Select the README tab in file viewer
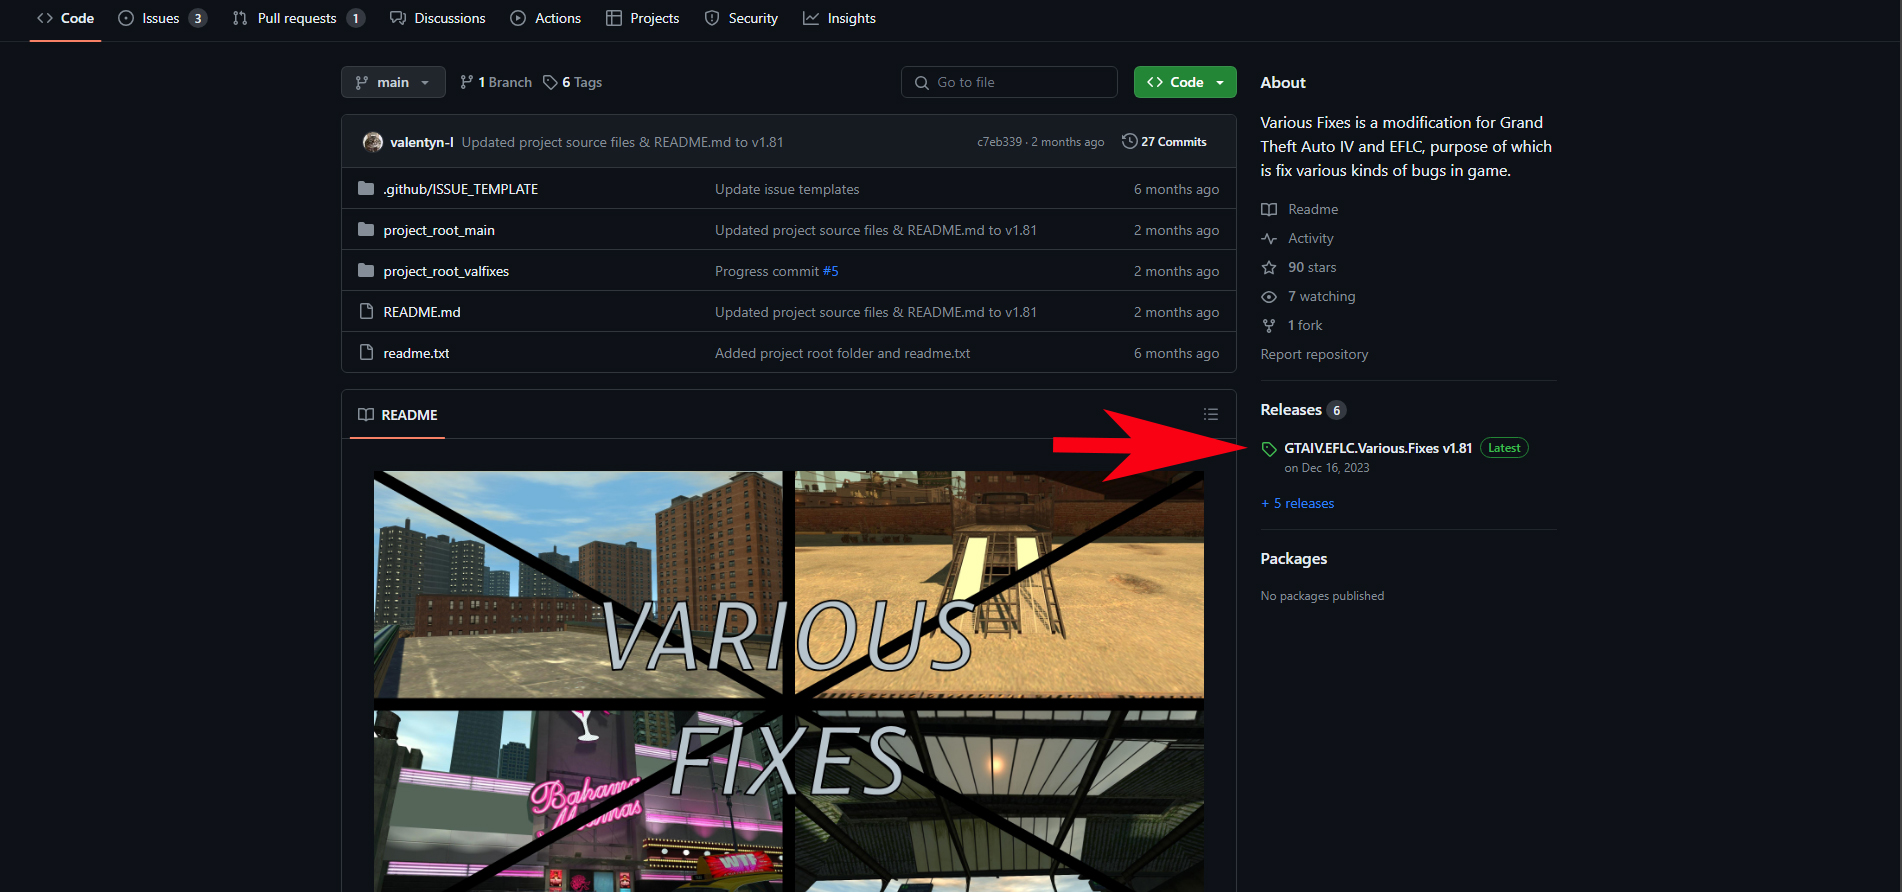1902x892 pixels. coord(398,415)
